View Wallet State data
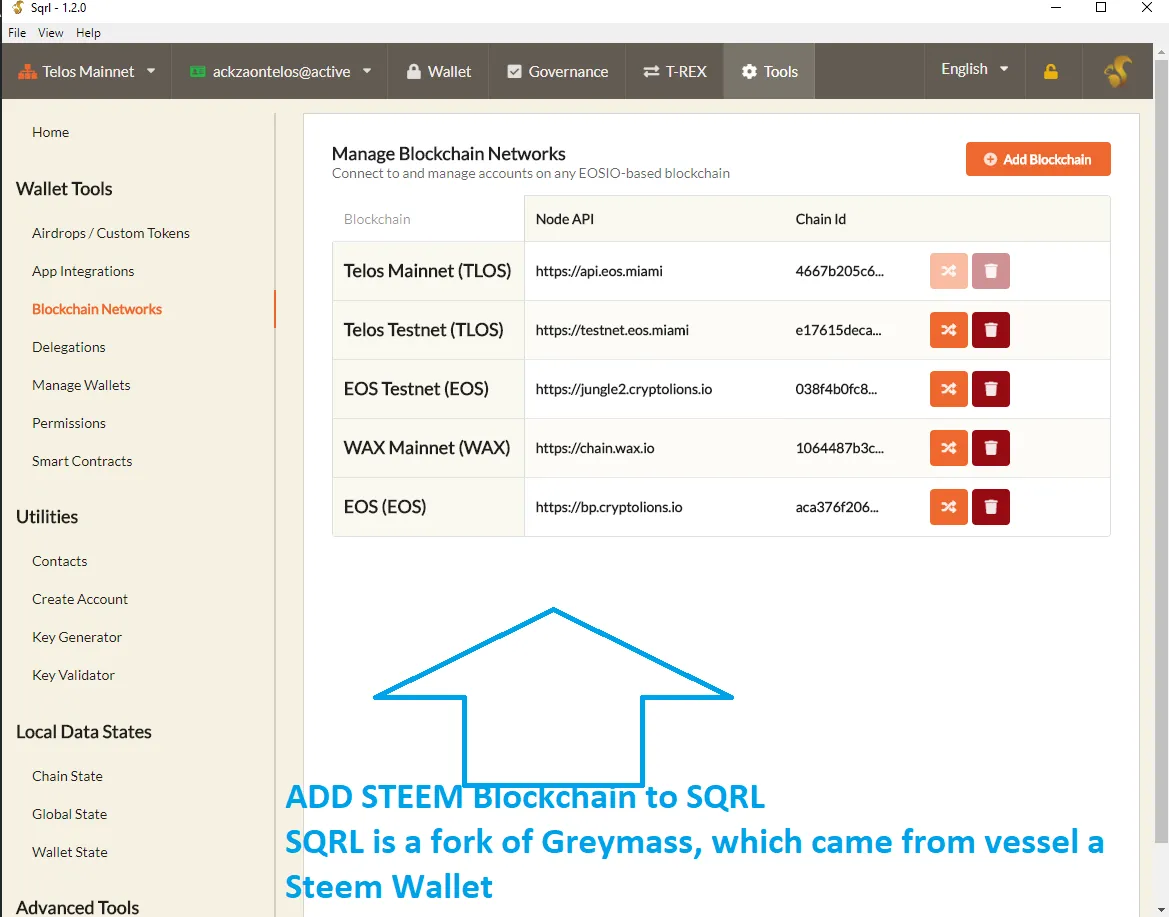The width and height of the screenshot is (1169, 917). 69,852
